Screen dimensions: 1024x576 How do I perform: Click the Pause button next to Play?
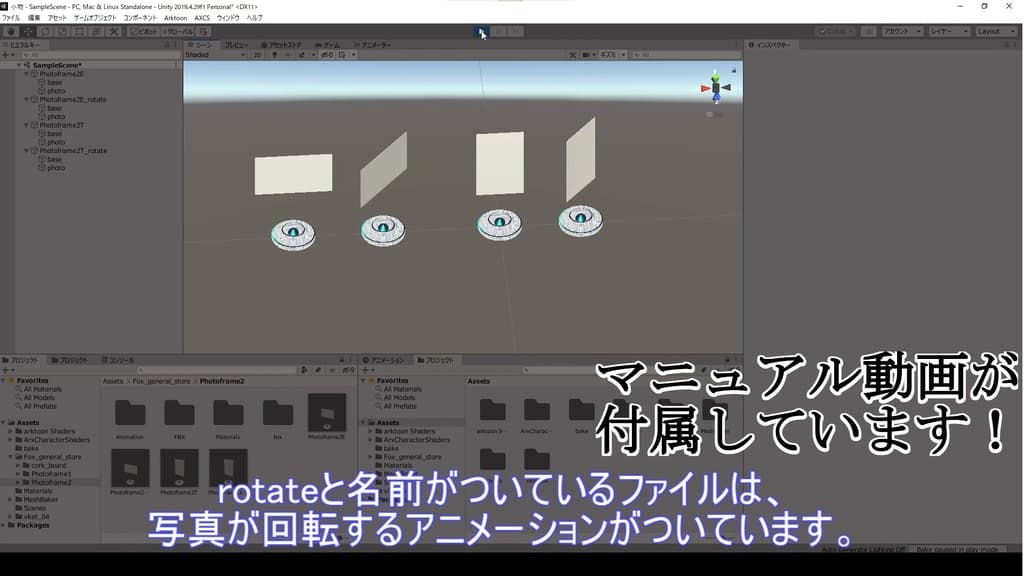(500, 31)
